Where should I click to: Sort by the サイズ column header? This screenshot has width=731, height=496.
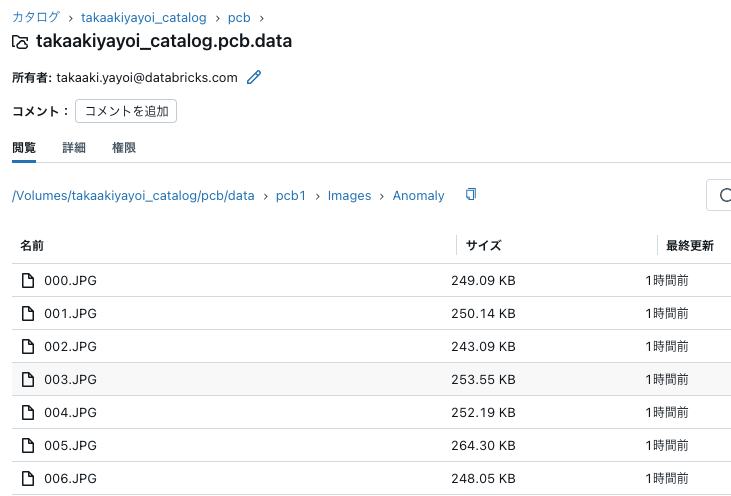coord(482,245)
